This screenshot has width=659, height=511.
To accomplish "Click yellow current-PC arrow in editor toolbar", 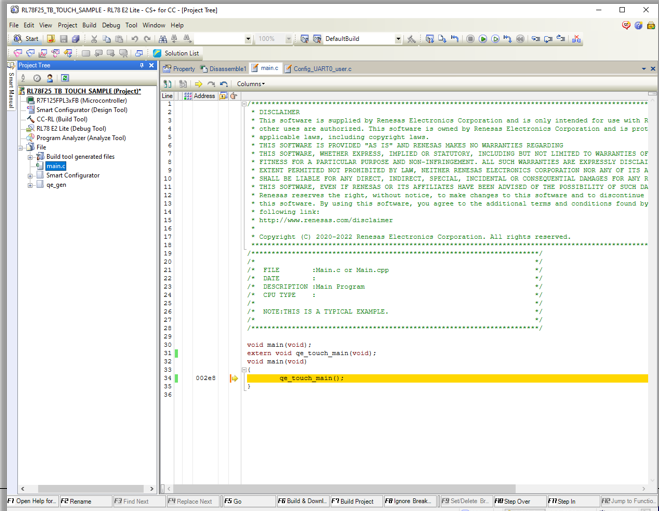I will pos(198,84).
